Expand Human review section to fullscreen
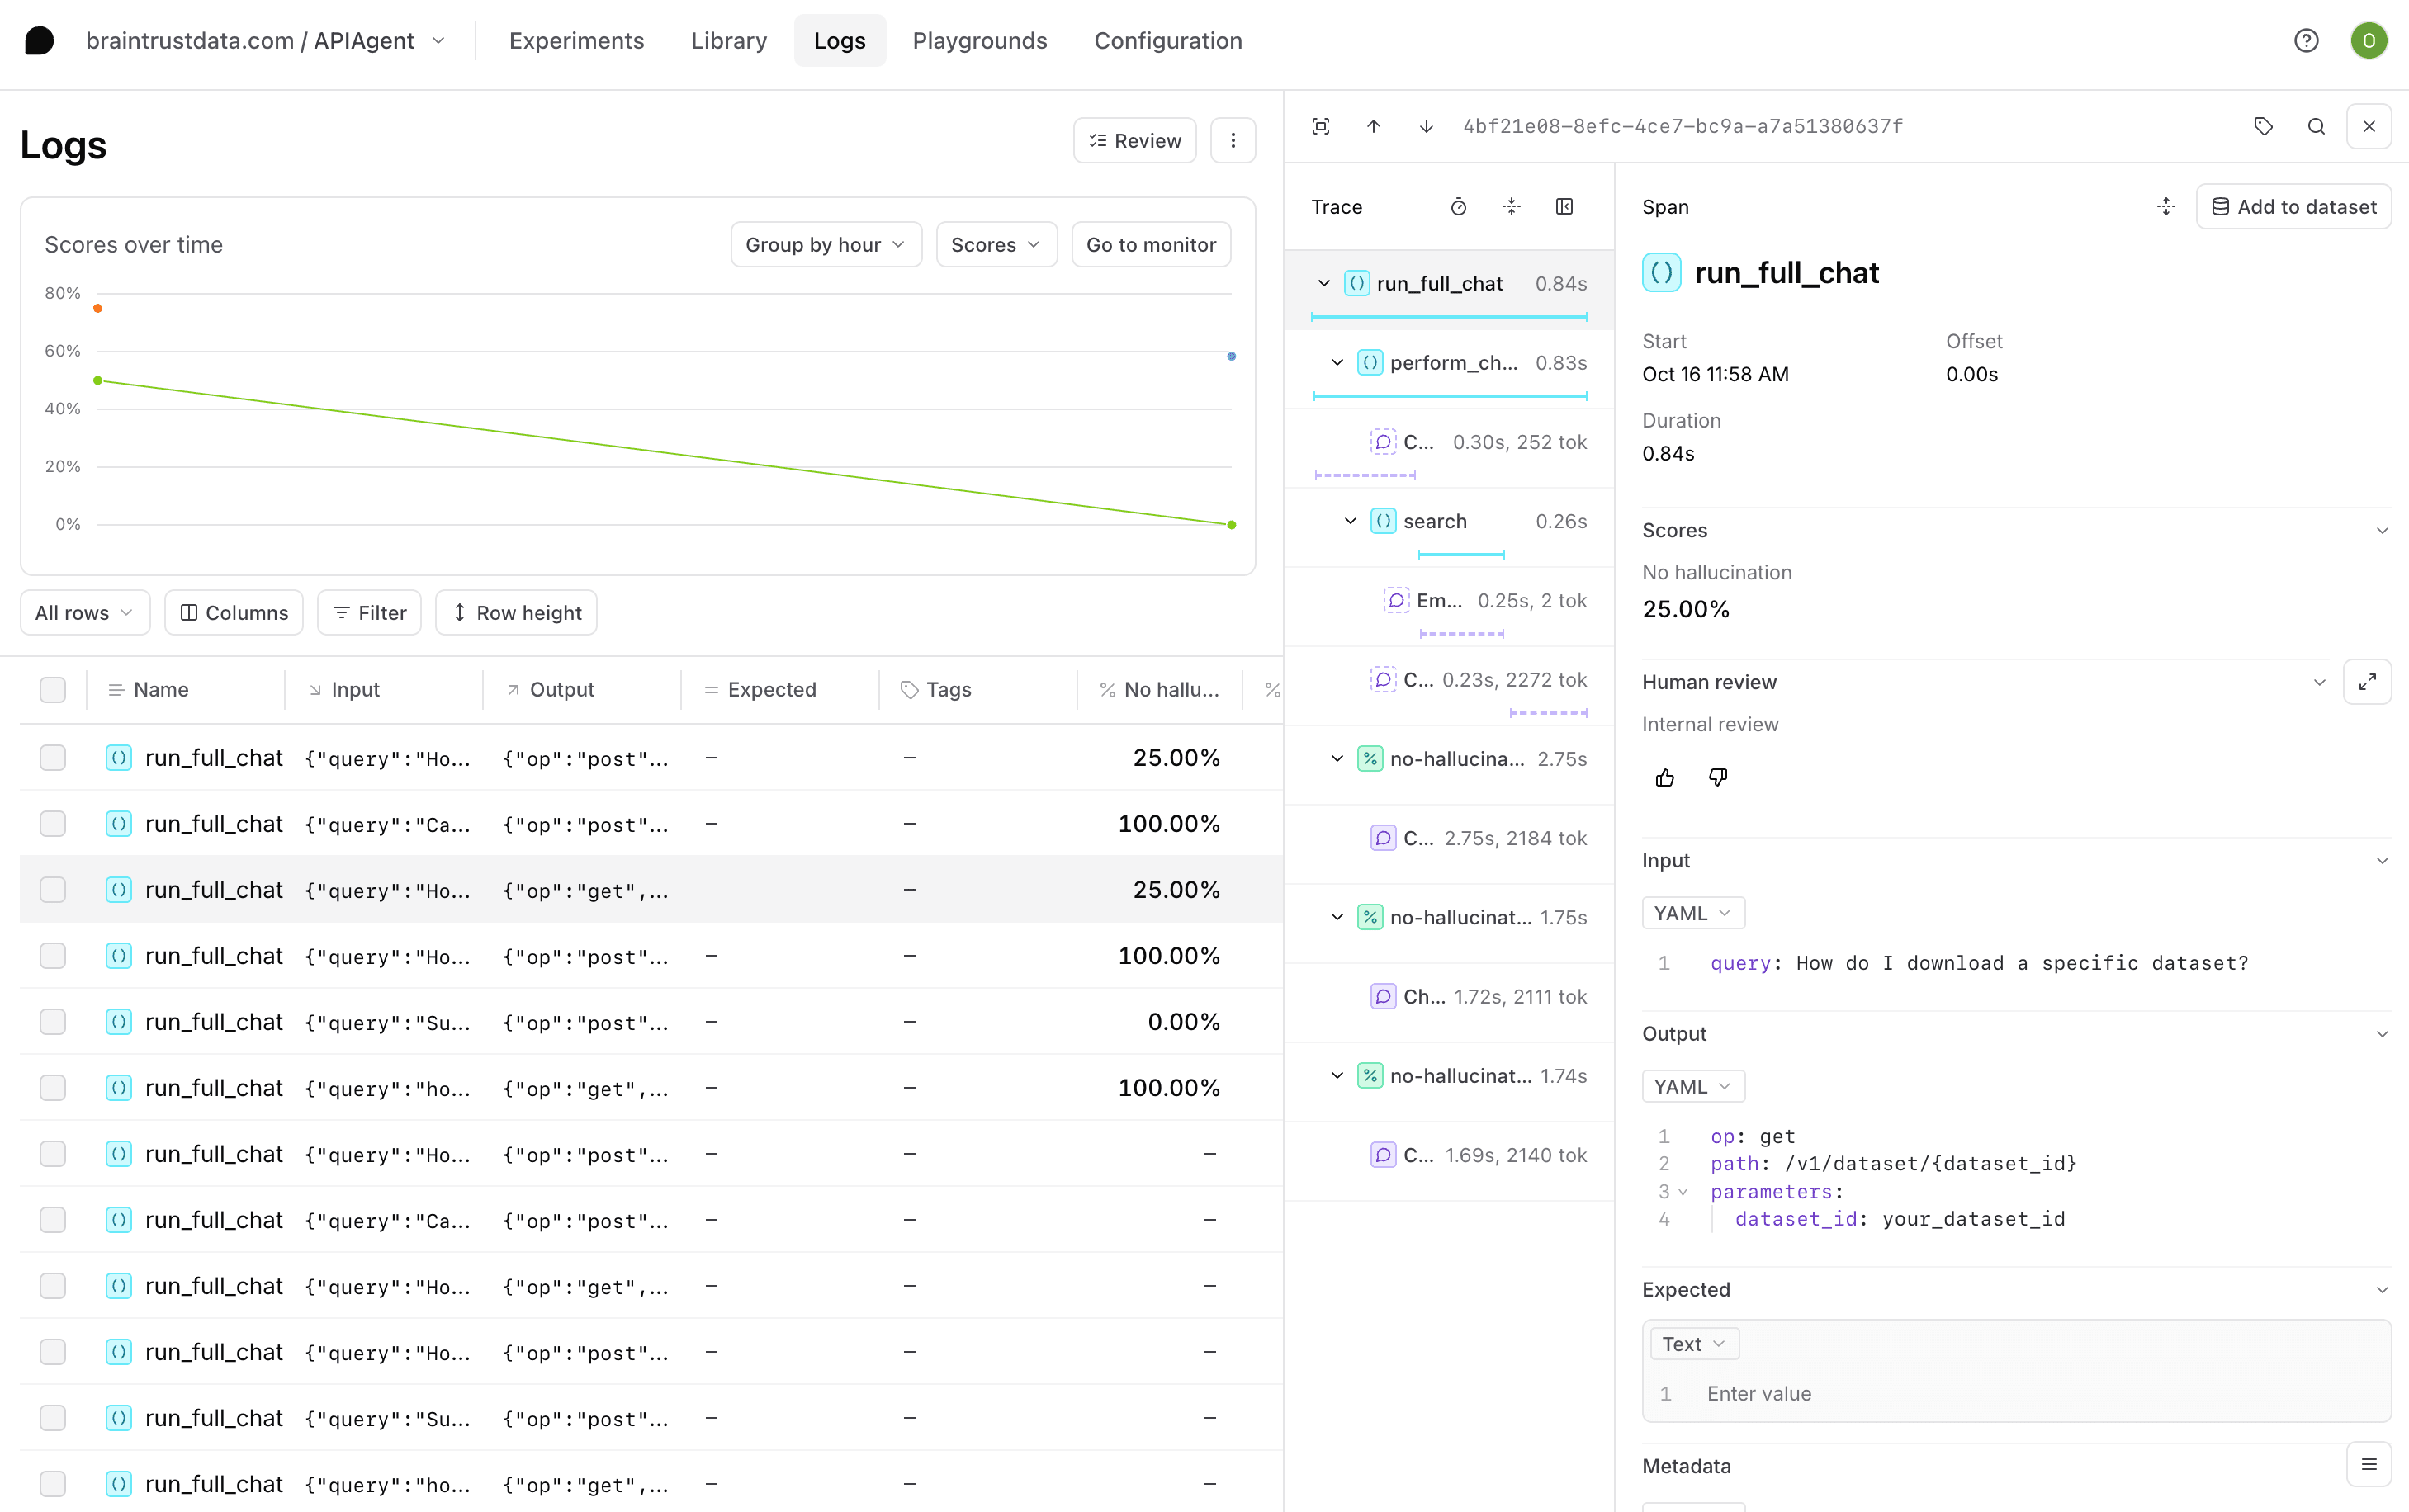 coord(2367,681)
